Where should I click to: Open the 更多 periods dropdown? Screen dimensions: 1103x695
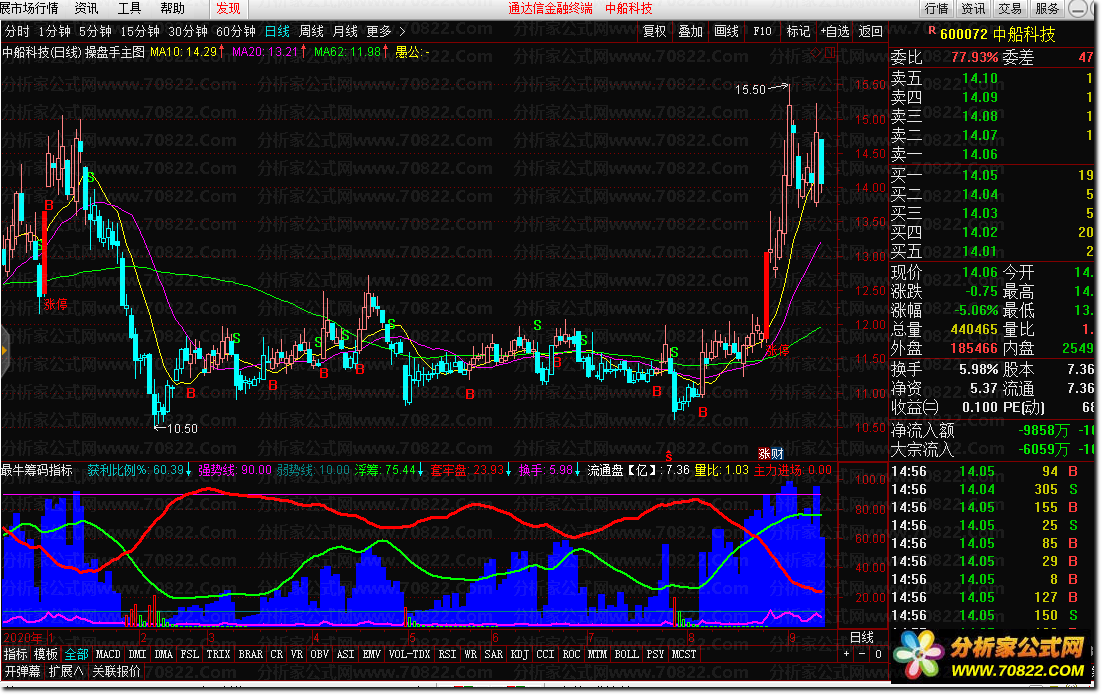[385, 32]
